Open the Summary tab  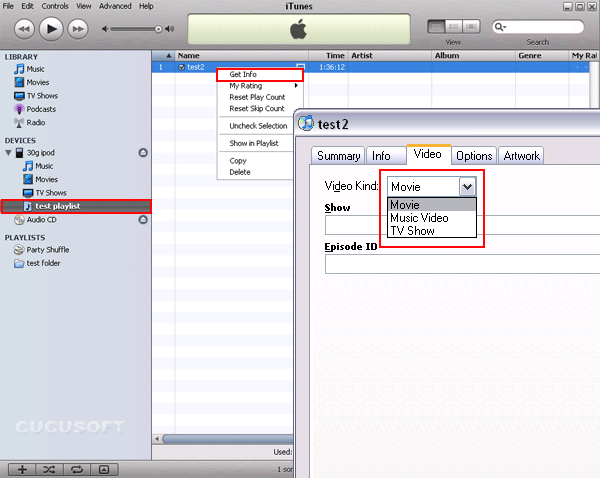point(338,156)
